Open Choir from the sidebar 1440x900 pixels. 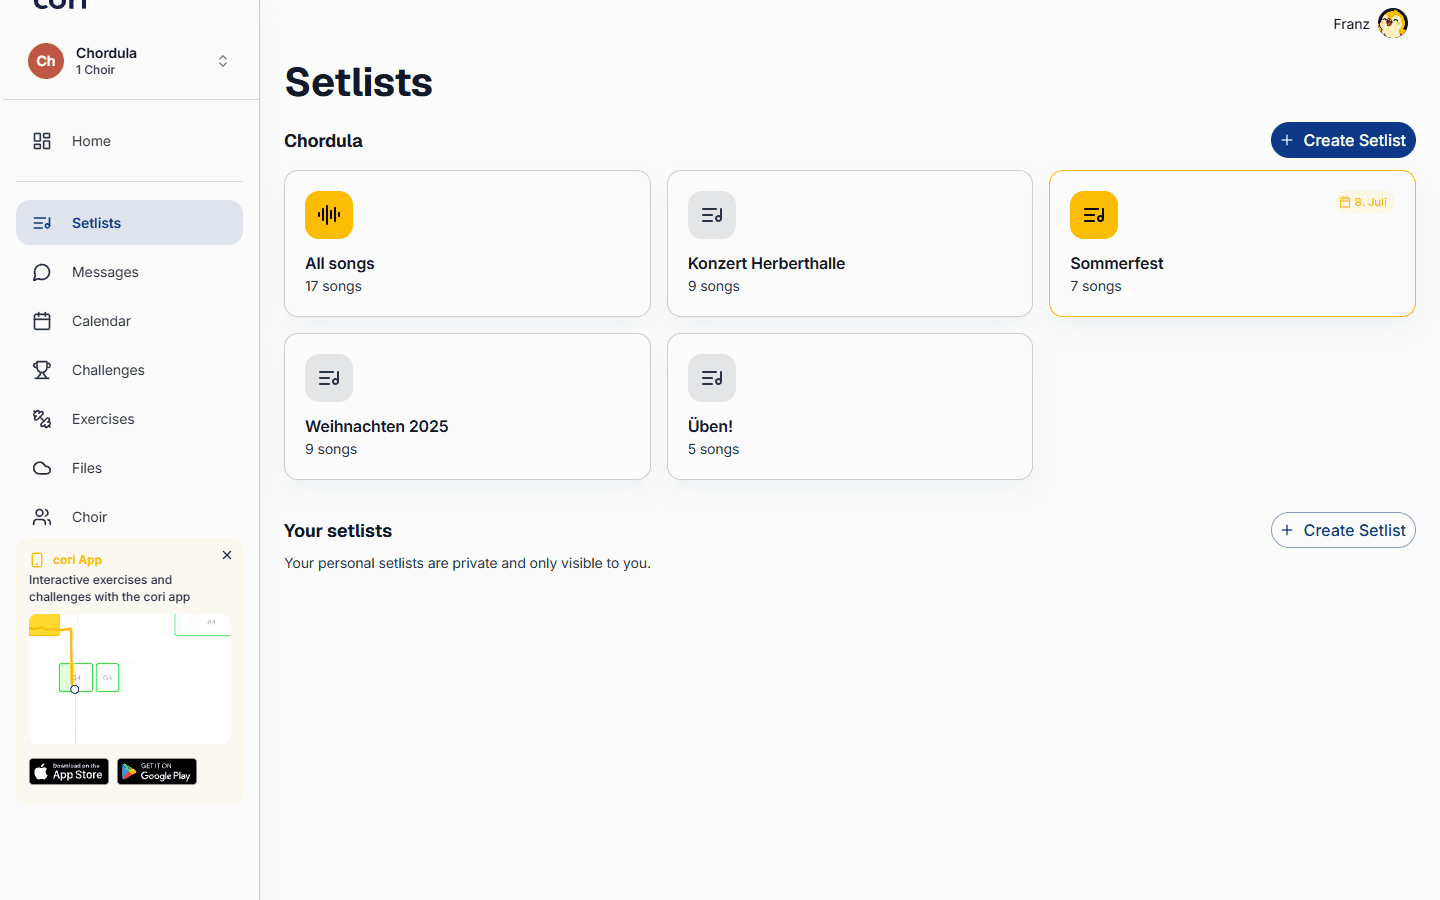pos(129,517)
